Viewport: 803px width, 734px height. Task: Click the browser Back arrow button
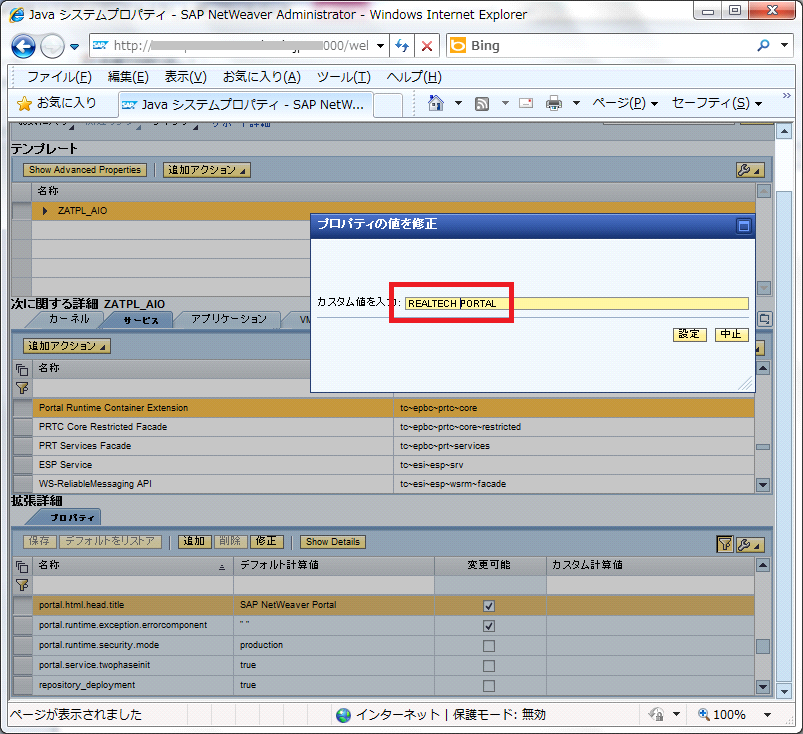click(23, 47)
